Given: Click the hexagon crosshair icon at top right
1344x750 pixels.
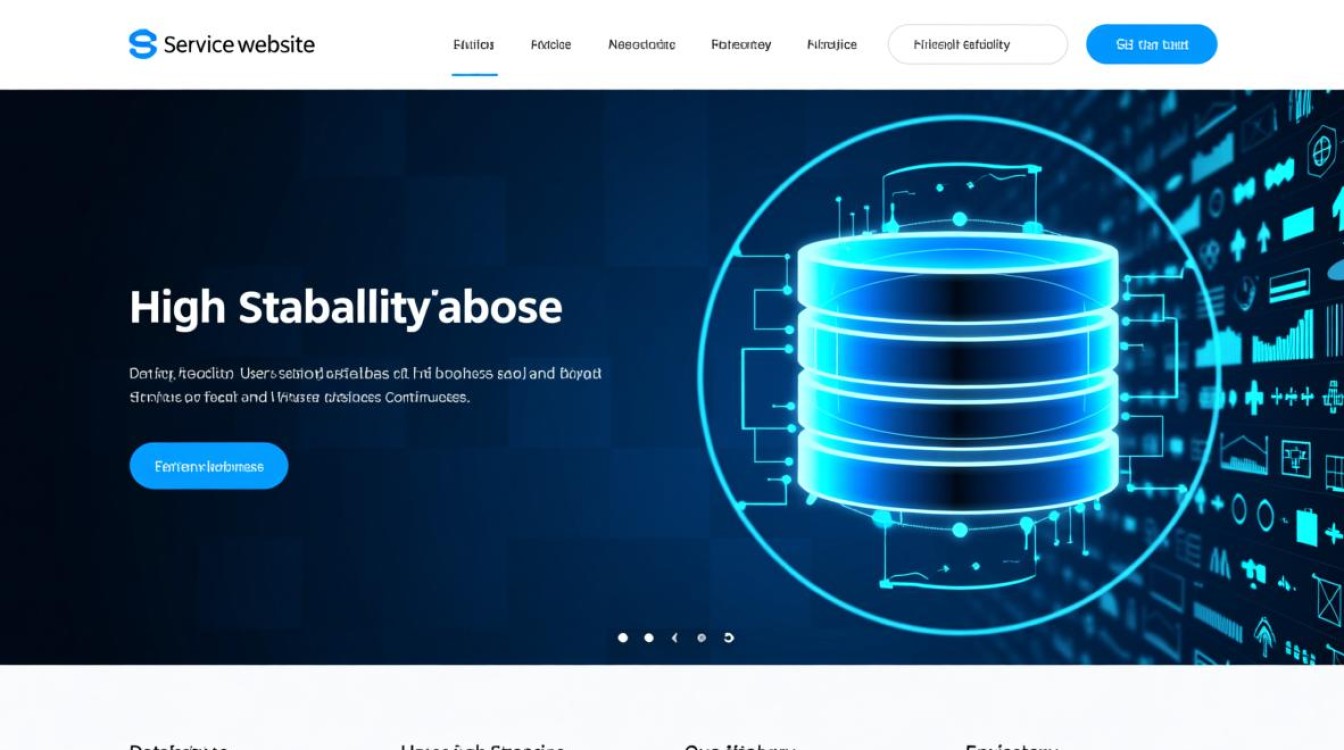Looking at the screenshot, I should [x=1321, y=152].
